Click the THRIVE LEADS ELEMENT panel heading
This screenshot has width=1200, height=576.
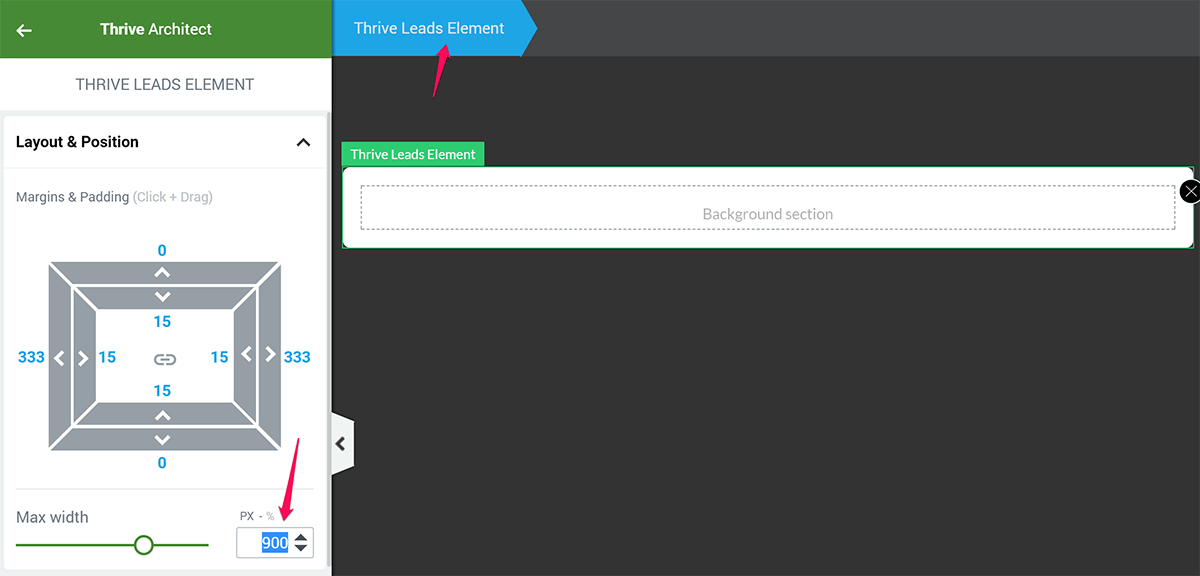click(x=165, y=85)
